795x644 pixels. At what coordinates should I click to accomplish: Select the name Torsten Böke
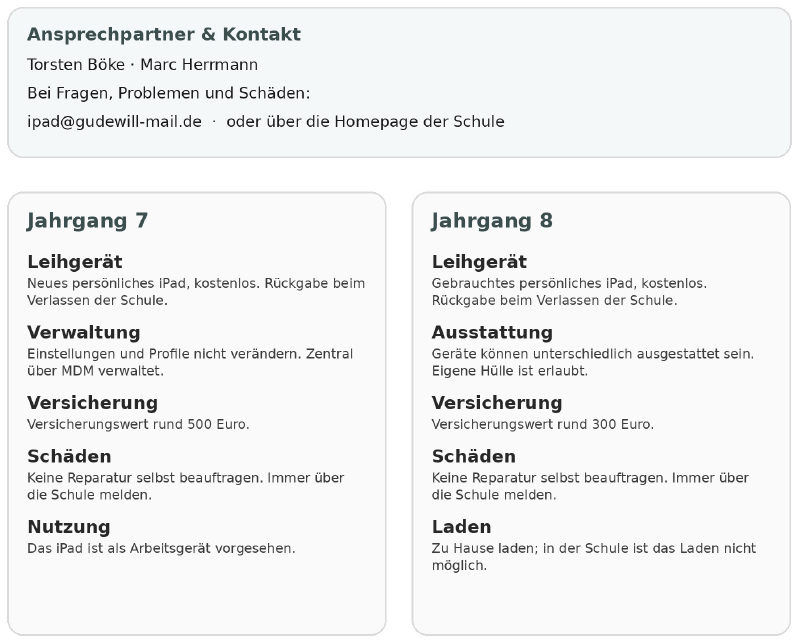(x=76, y=65)
